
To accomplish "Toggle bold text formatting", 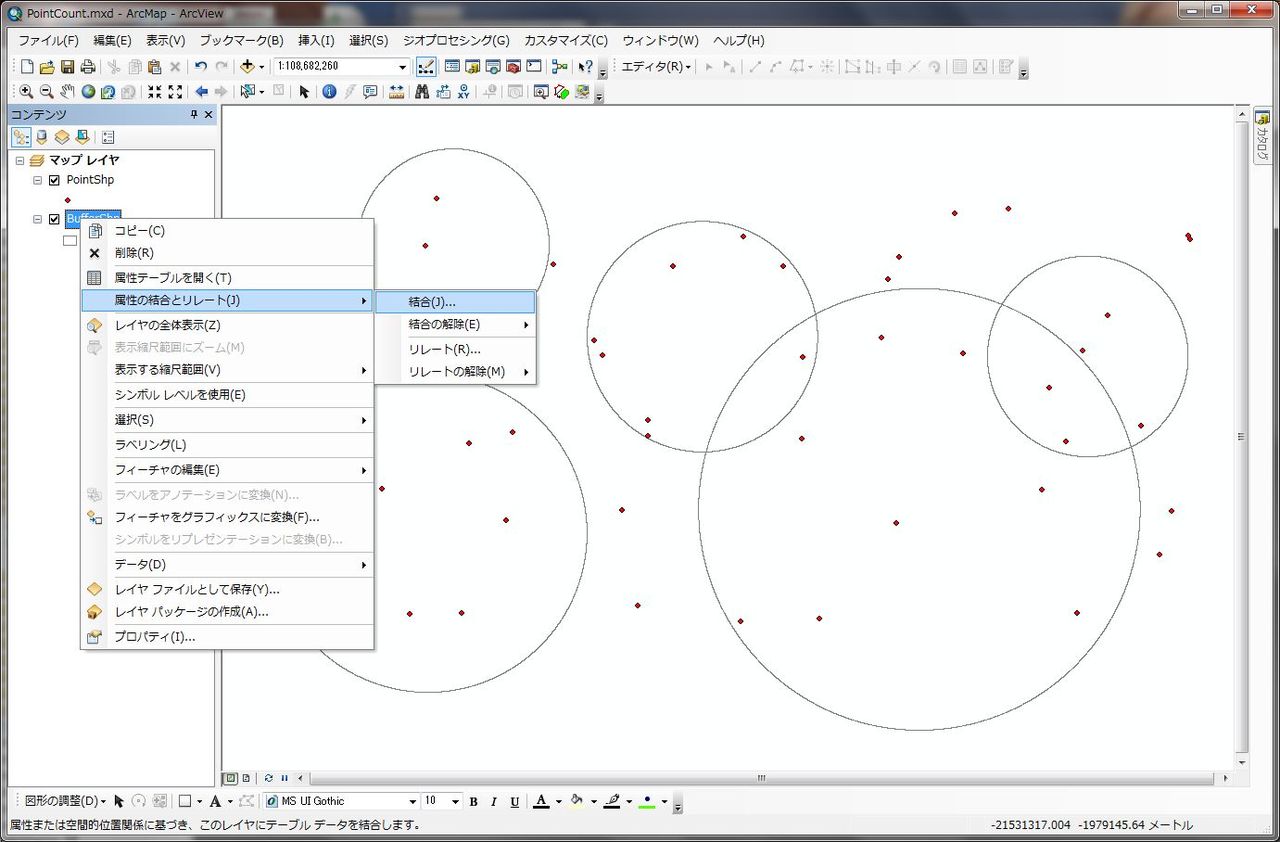I will pos(474,801).
